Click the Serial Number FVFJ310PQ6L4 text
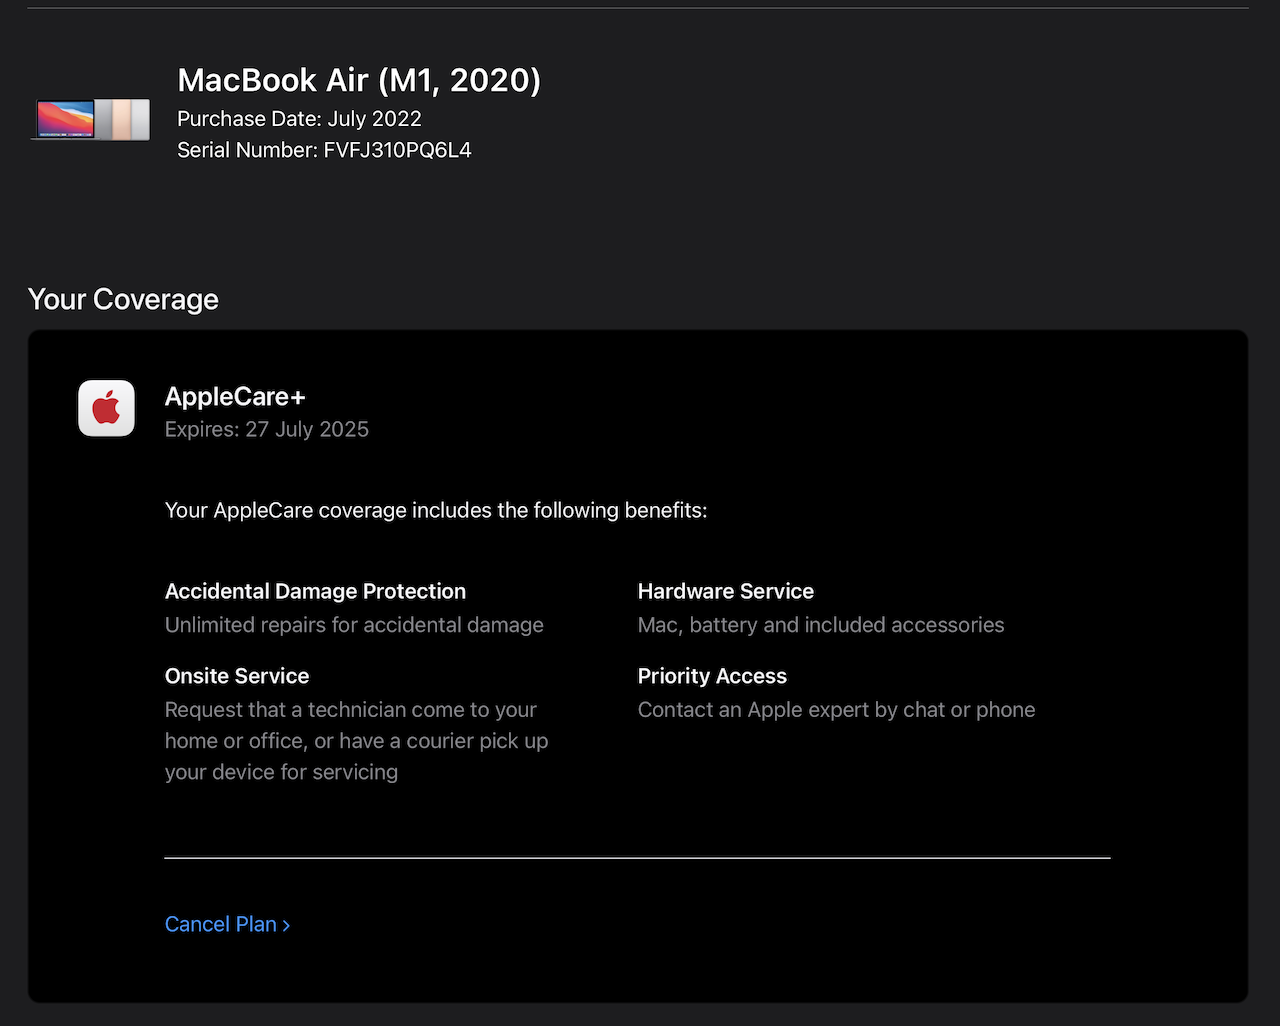Viewport: 1280px width, 1026px height. pyautogui.click(x=324, y=150)
